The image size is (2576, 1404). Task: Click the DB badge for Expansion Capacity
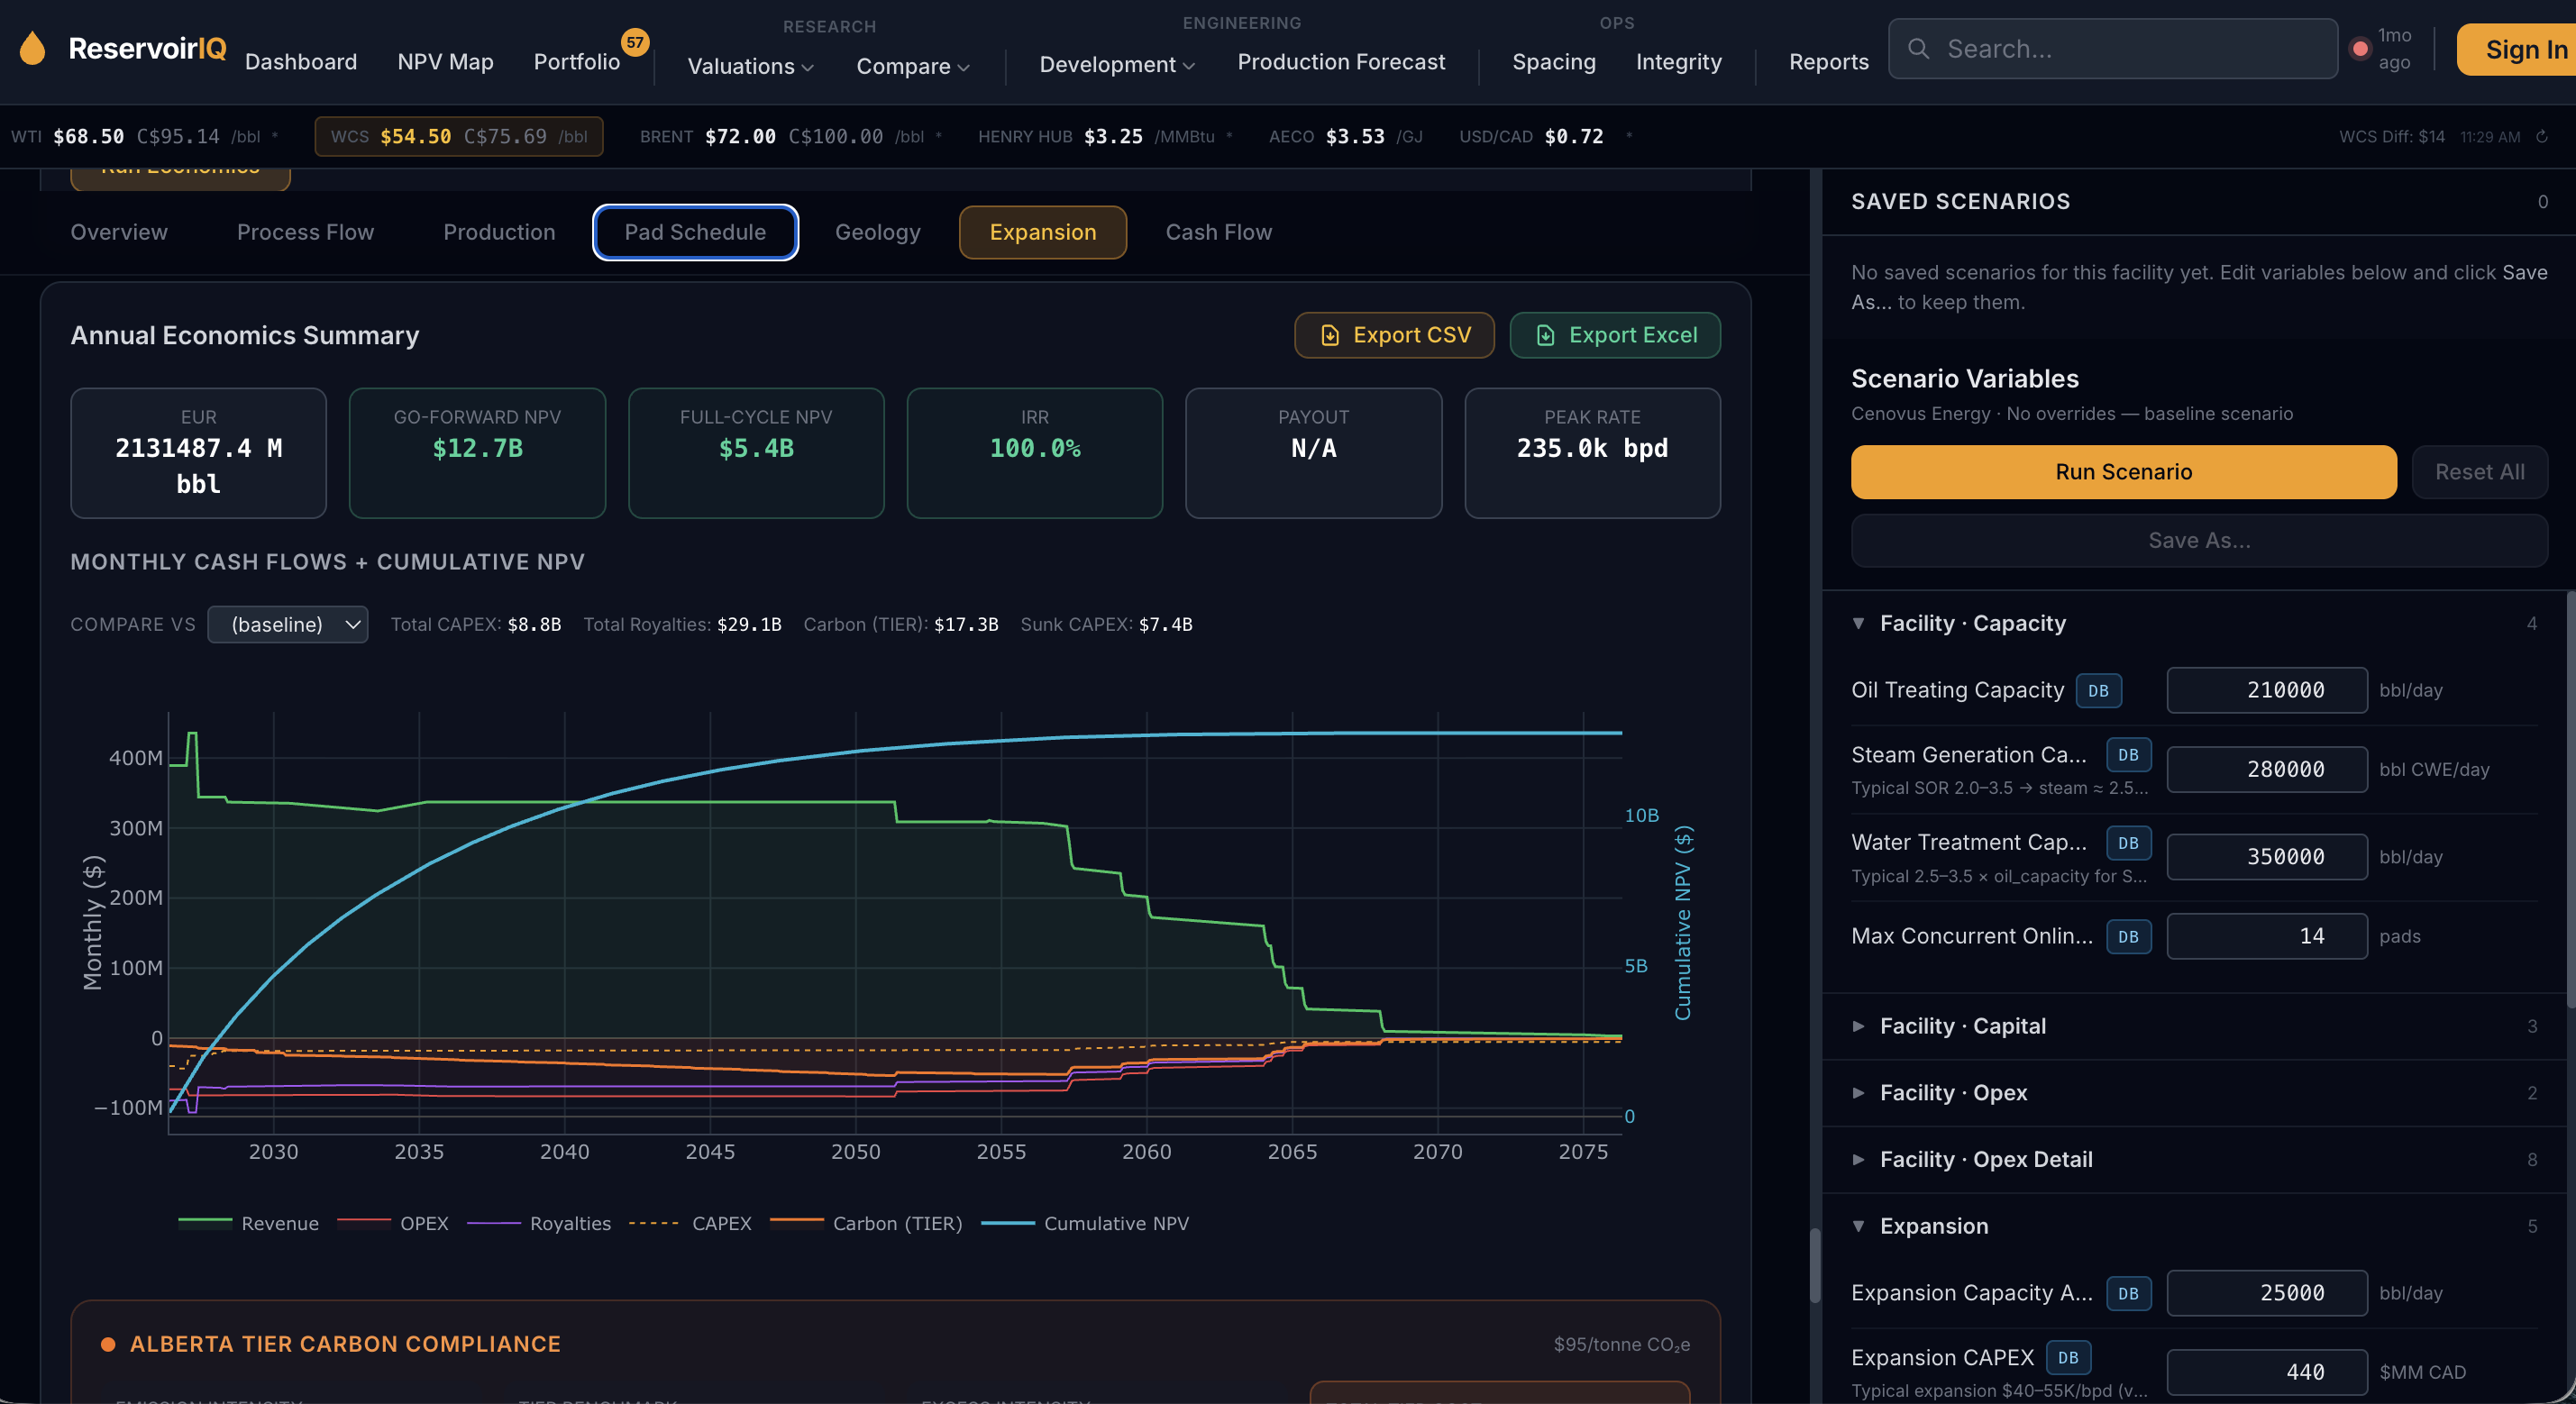tap(2128, 1293)
